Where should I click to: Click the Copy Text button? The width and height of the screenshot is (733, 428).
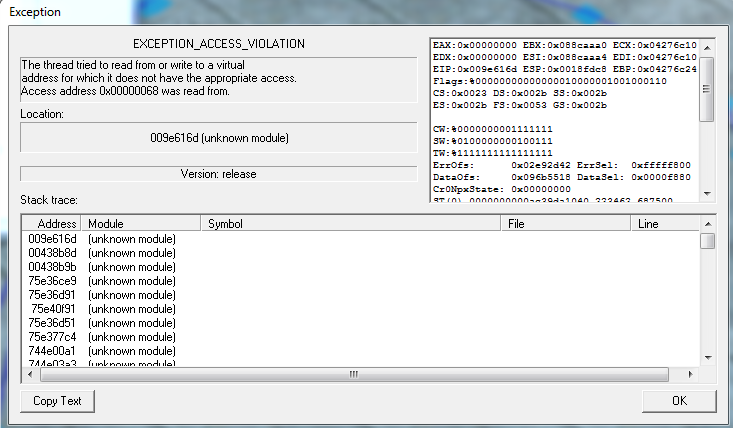click(57, 401)
